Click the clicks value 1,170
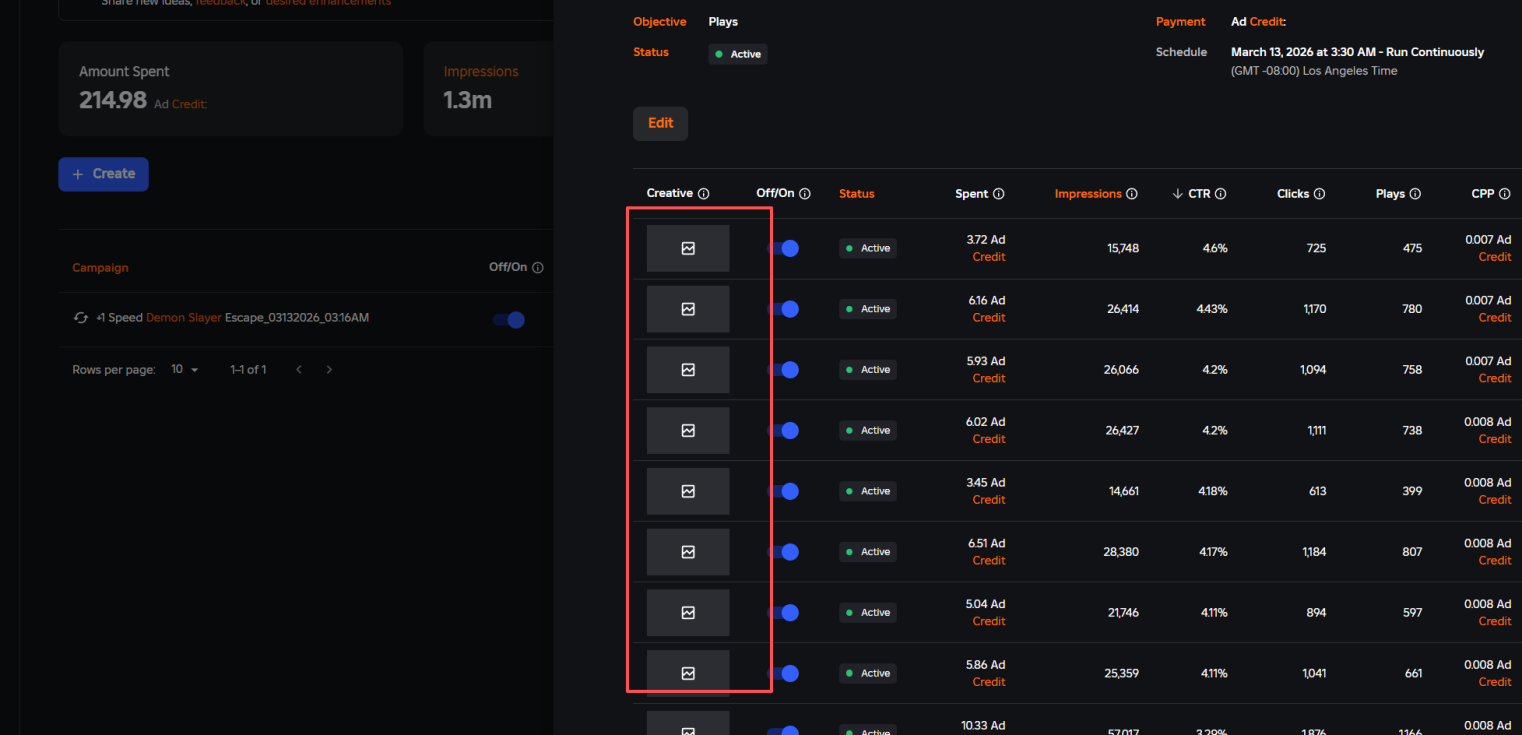 click(1315, 309)
